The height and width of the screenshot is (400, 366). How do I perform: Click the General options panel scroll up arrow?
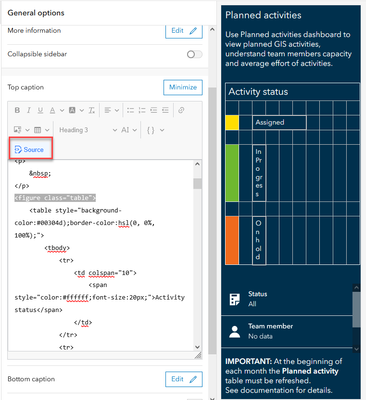(x=212, y=30)
